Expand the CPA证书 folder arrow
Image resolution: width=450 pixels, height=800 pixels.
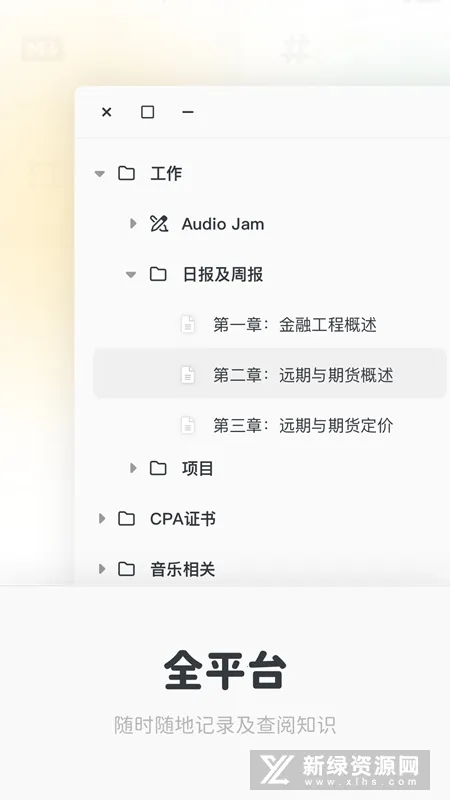tap(102, 518)
